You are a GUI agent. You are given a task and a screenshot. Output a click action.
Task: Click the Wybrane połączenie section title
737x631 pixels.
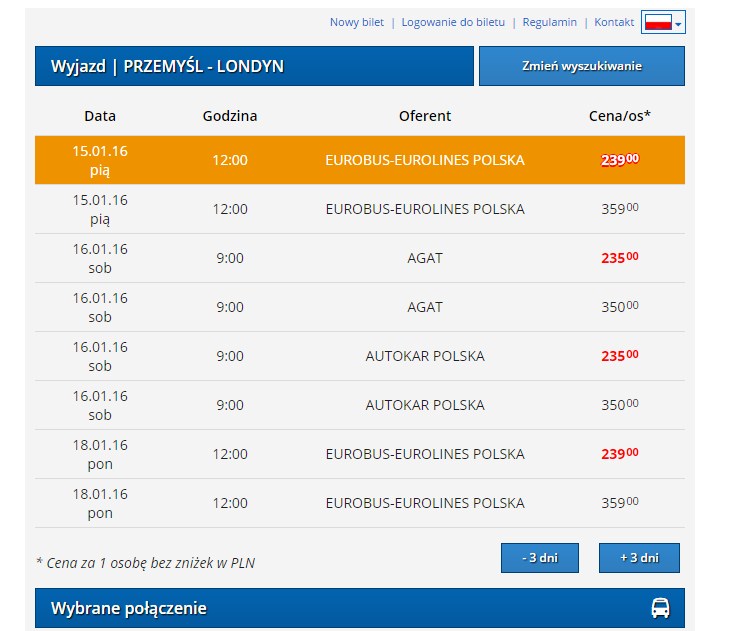[x=129, y=608]
